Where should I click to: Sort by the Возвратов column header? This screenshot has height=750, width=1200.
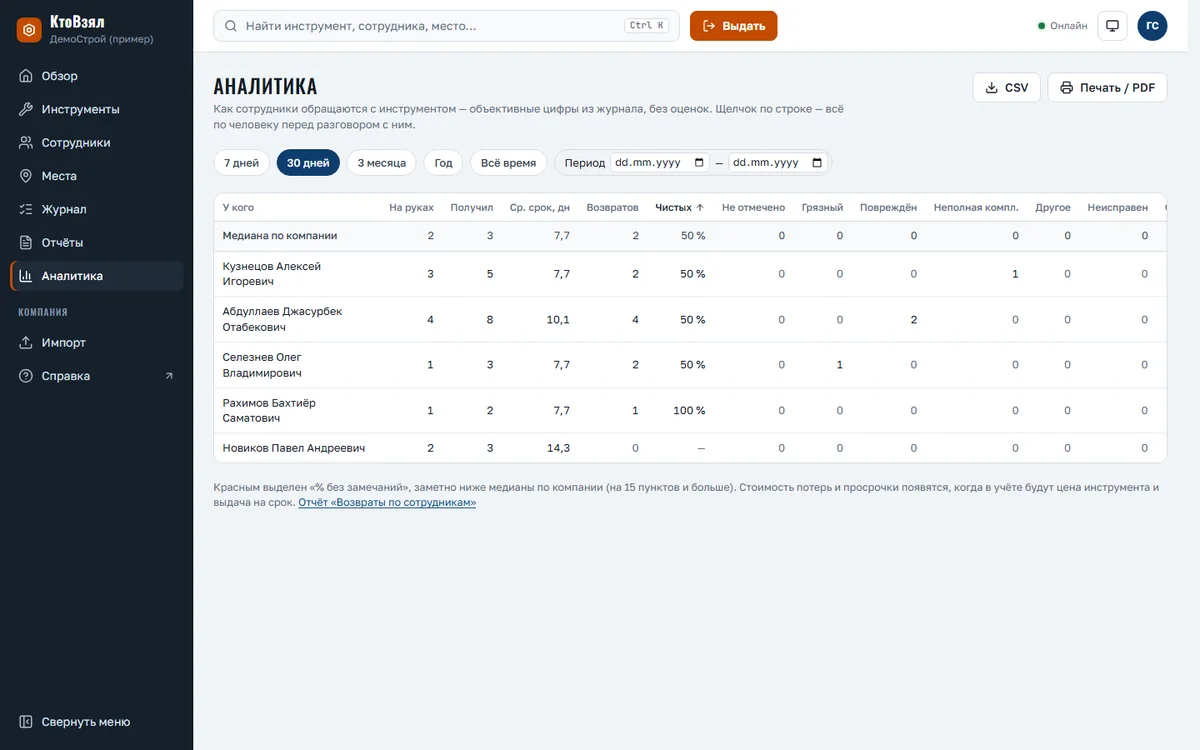pyautogui.click(x=612, y=208)
